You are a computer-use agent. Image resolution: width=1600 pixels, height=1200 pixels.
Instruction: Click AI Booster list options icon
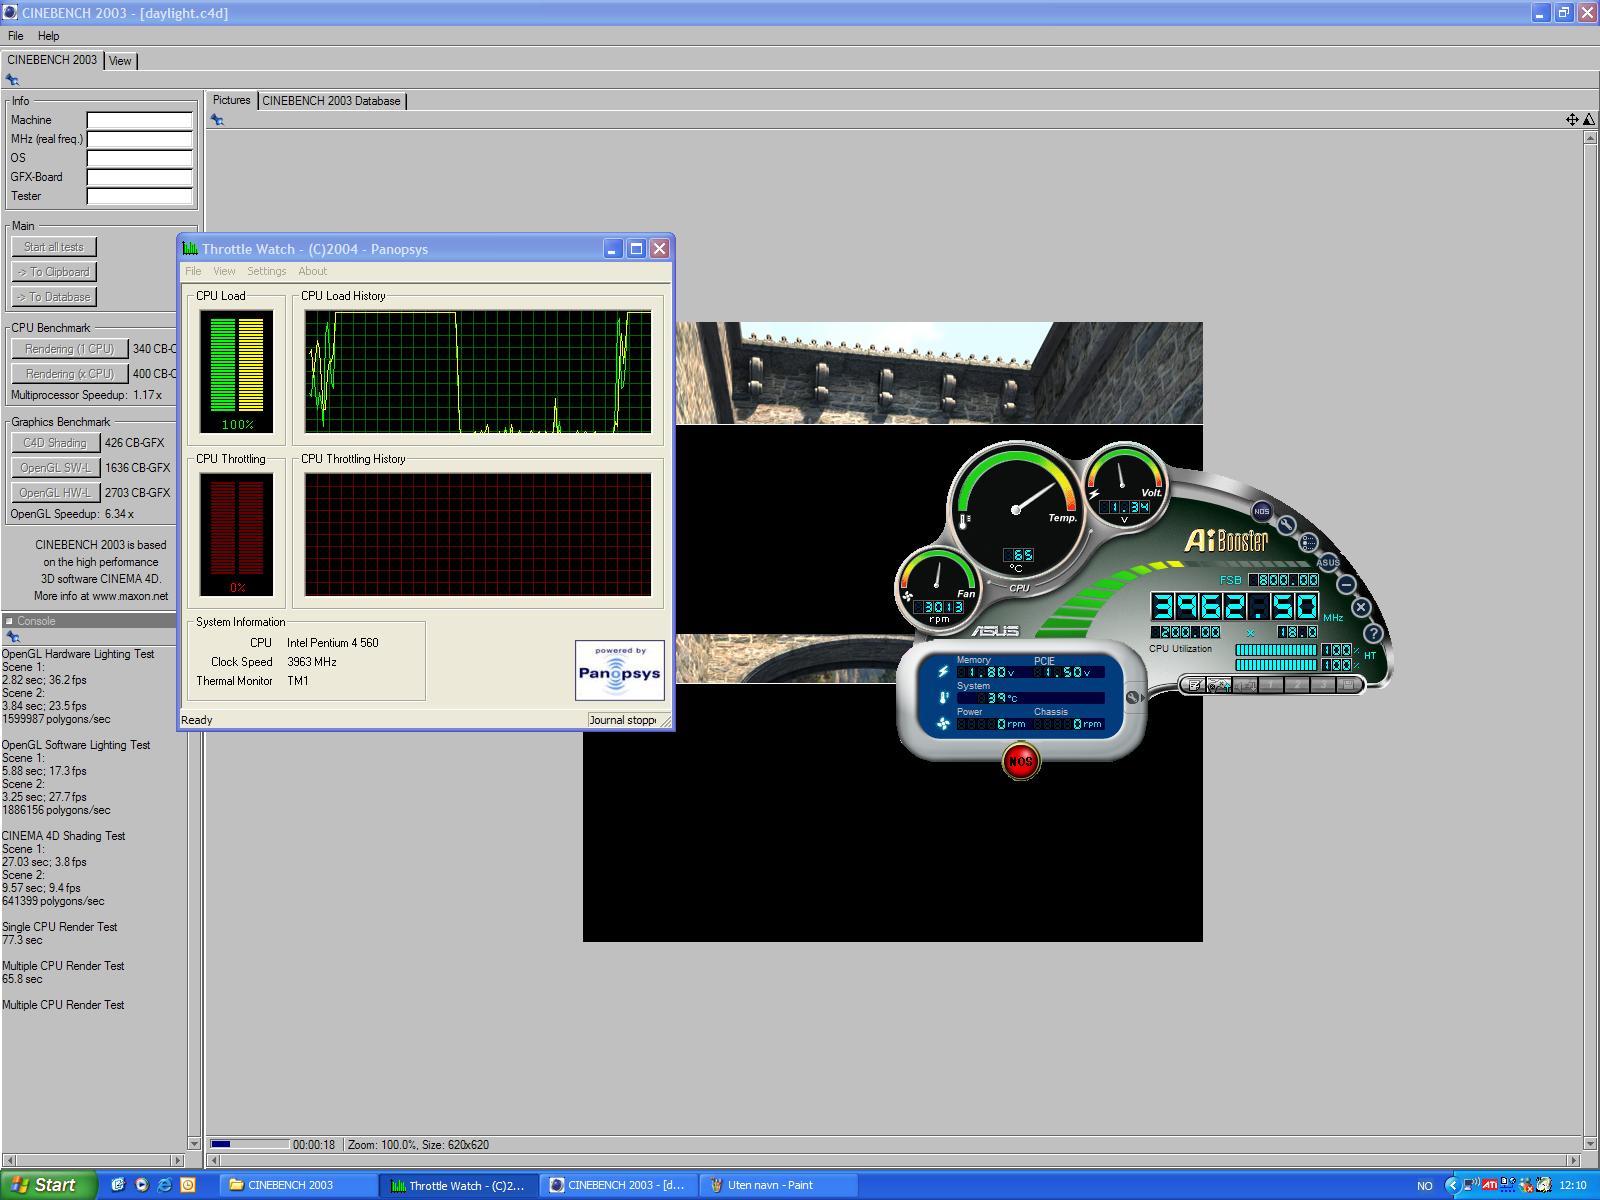(1308, 542)
